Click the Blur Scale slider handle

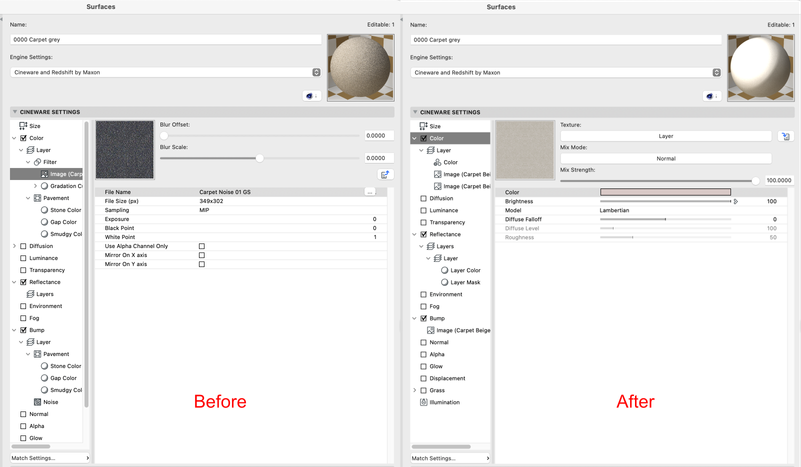pos(260,158)
